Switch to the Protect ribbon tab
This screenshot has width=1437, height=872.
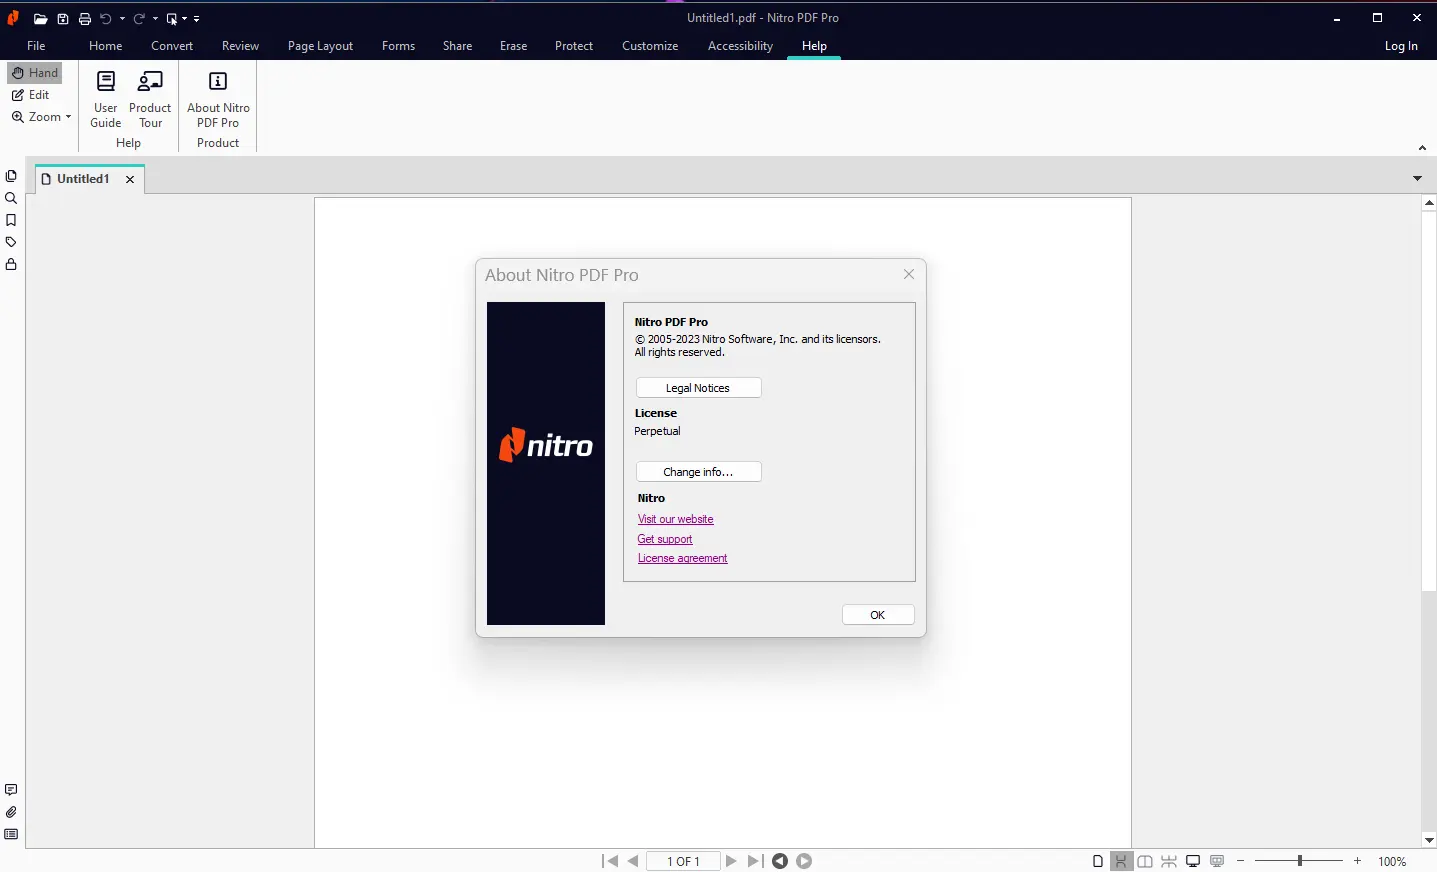[574, 46]
